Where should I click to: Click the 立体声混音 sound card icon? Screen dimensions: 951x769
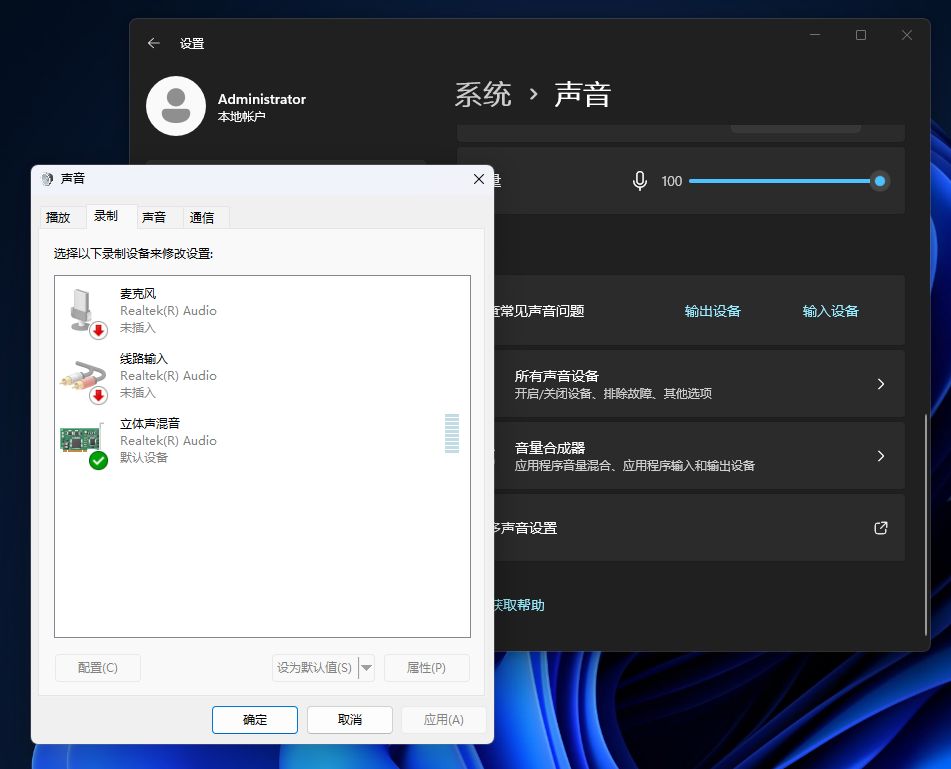click(84, 445)
